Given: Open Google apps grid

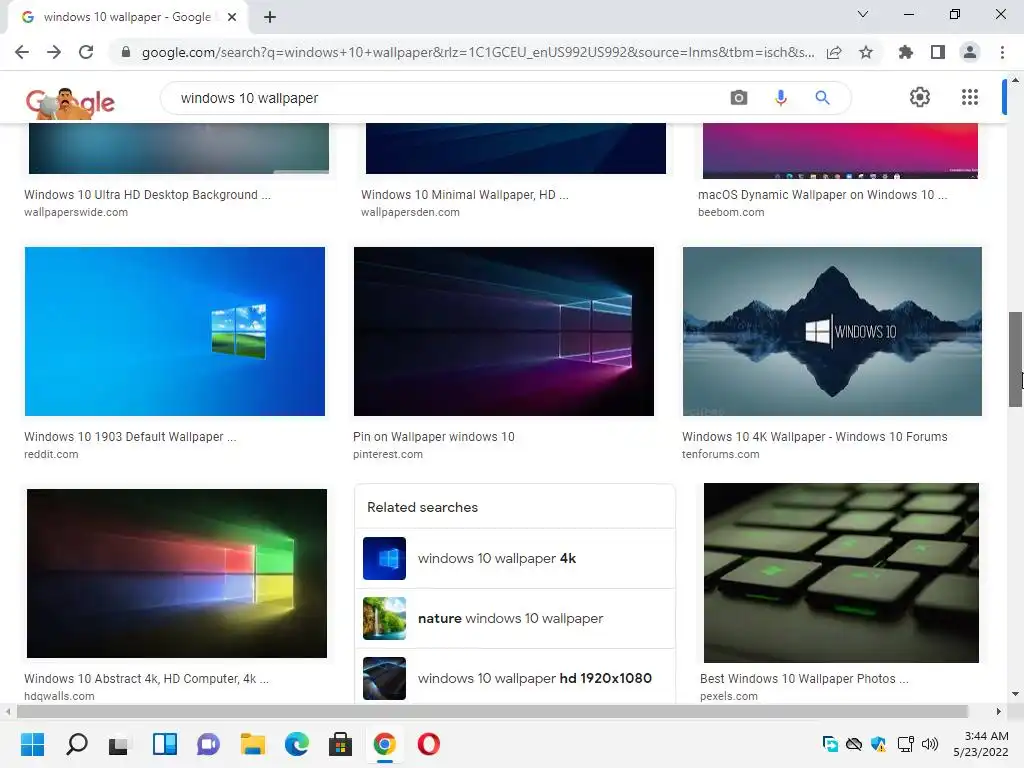Looking at the screenshot, I should coord(970,97).
